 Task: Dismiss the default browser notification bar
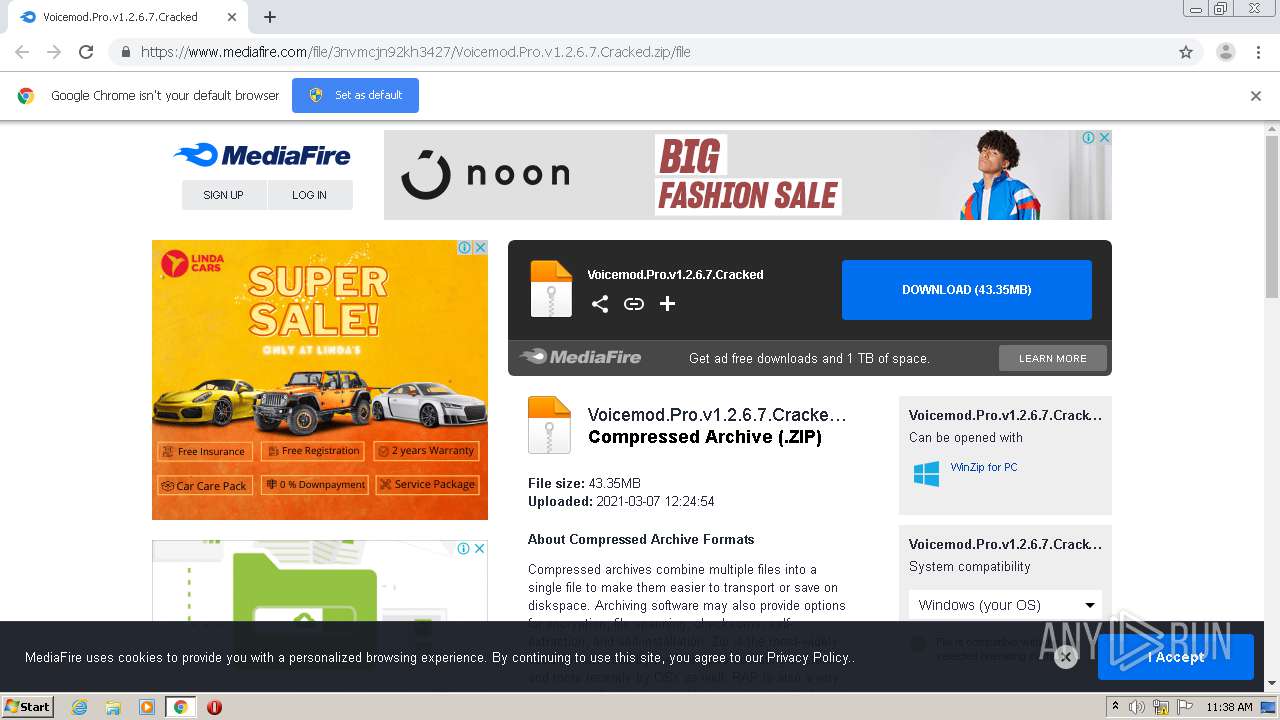[x=1256, y=96]
